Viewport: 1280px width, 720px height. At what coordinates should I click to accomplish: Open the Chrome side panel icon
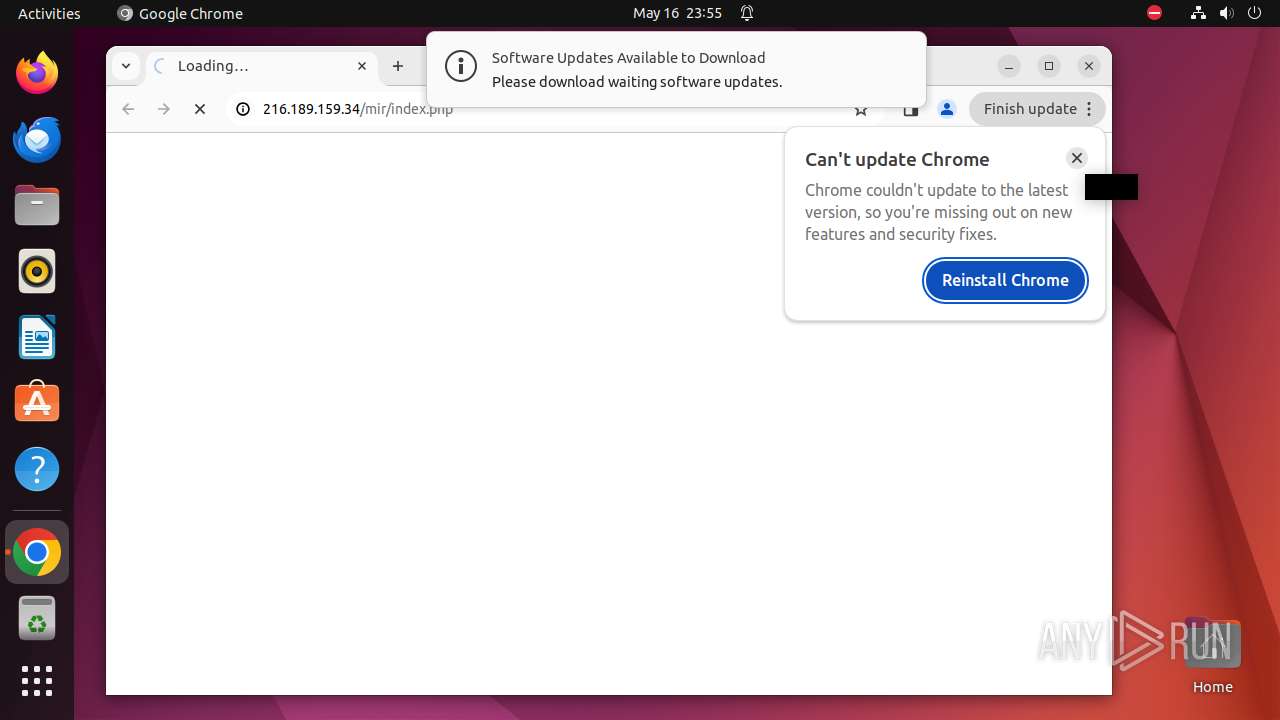click(911, 111)
